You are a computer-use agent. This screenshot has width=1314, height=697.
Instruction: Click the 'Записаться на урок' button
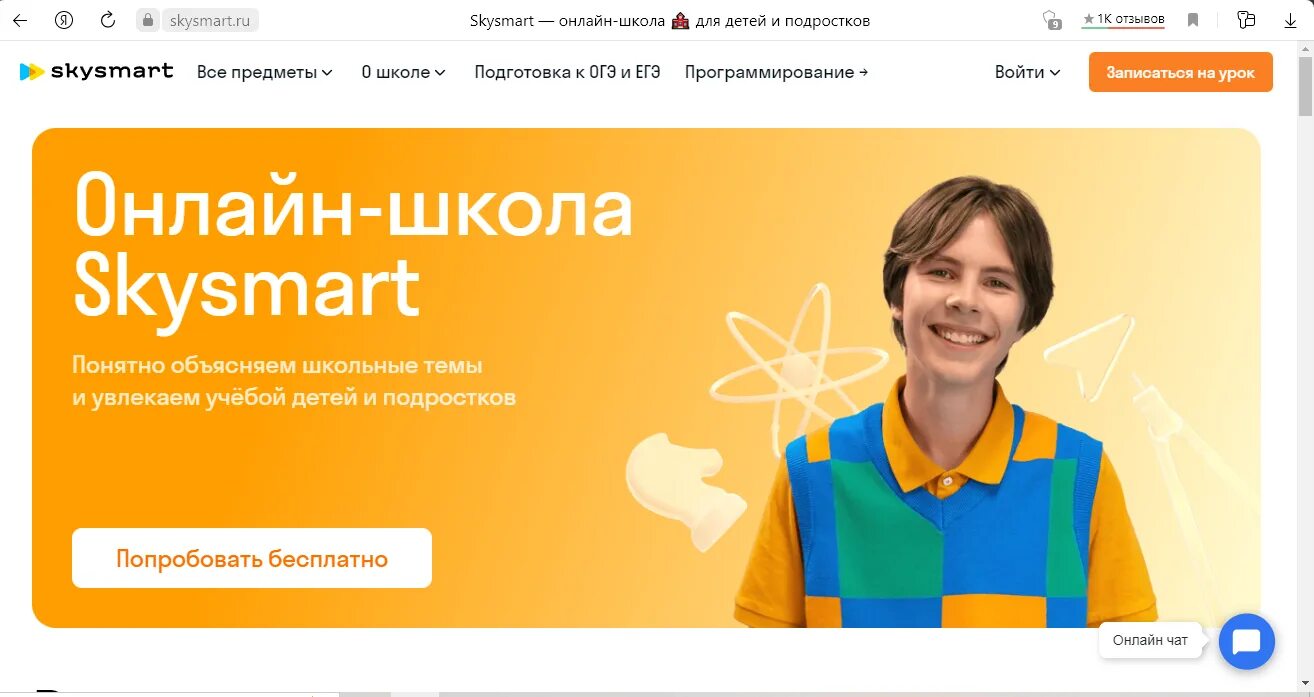1180,72
